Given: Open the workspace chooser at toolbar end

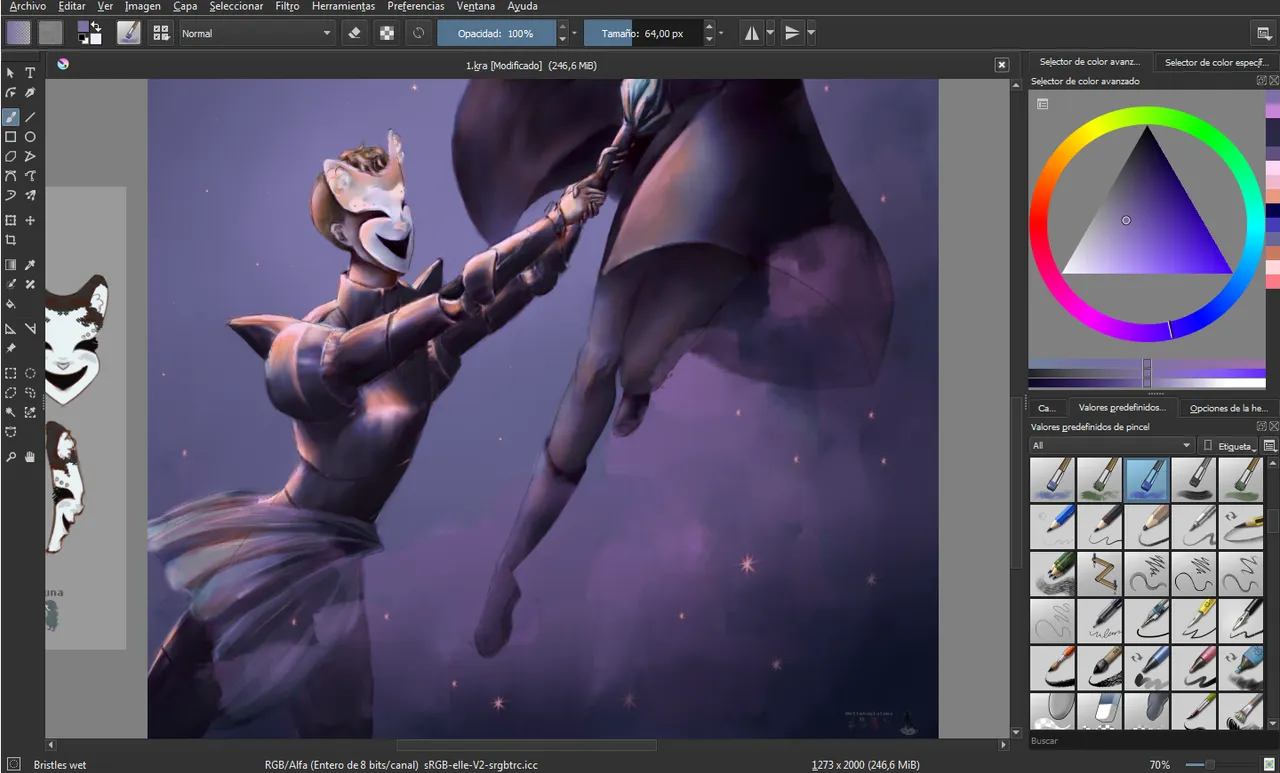Looking at the screenshot, I should pos(1264,33).
